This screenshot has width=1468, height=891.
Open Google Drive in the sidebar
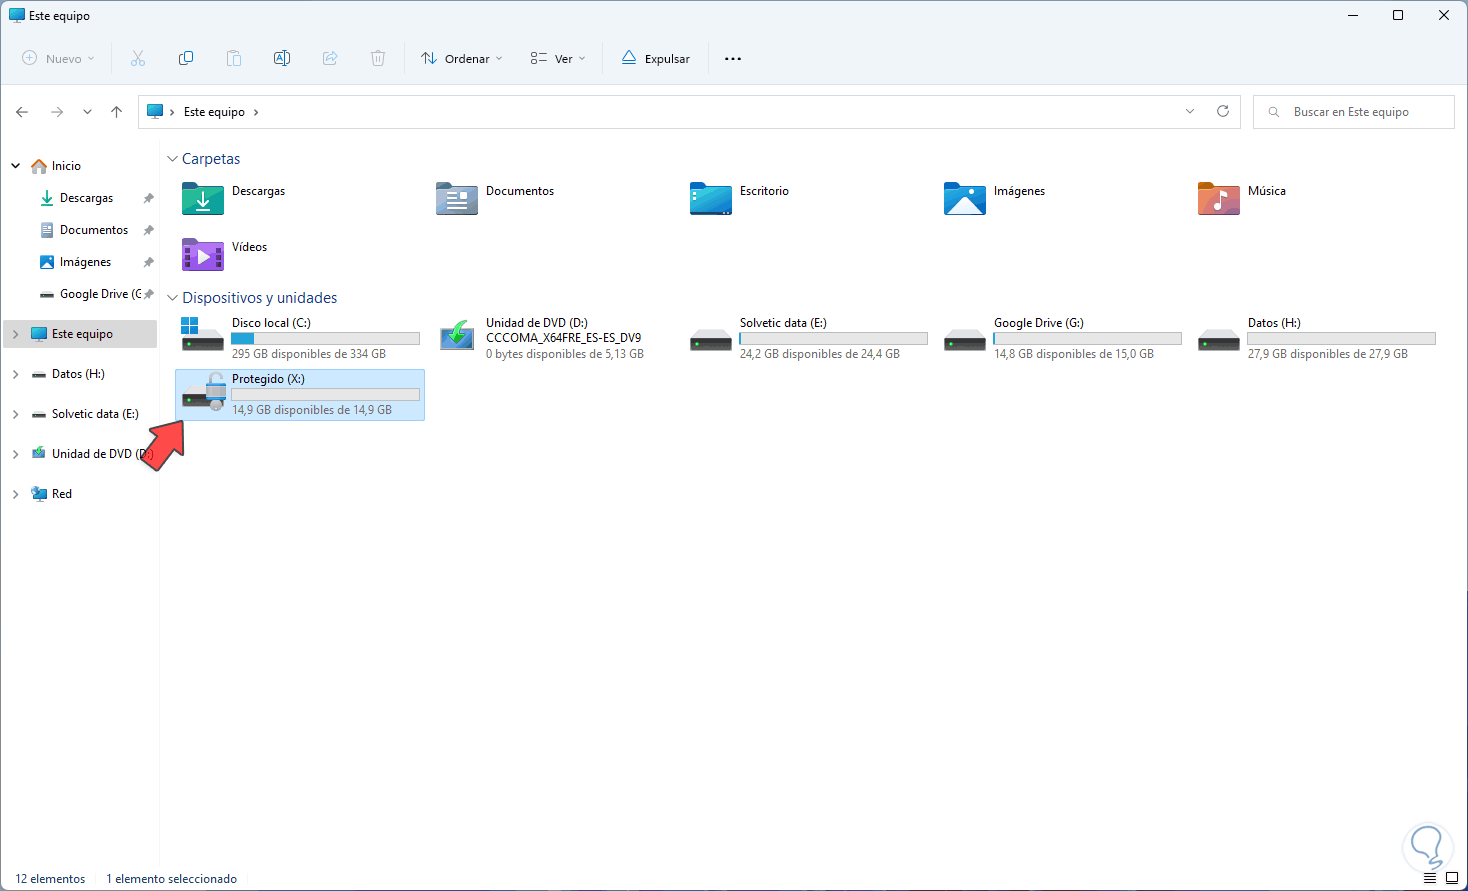click(x=90, y=294)
